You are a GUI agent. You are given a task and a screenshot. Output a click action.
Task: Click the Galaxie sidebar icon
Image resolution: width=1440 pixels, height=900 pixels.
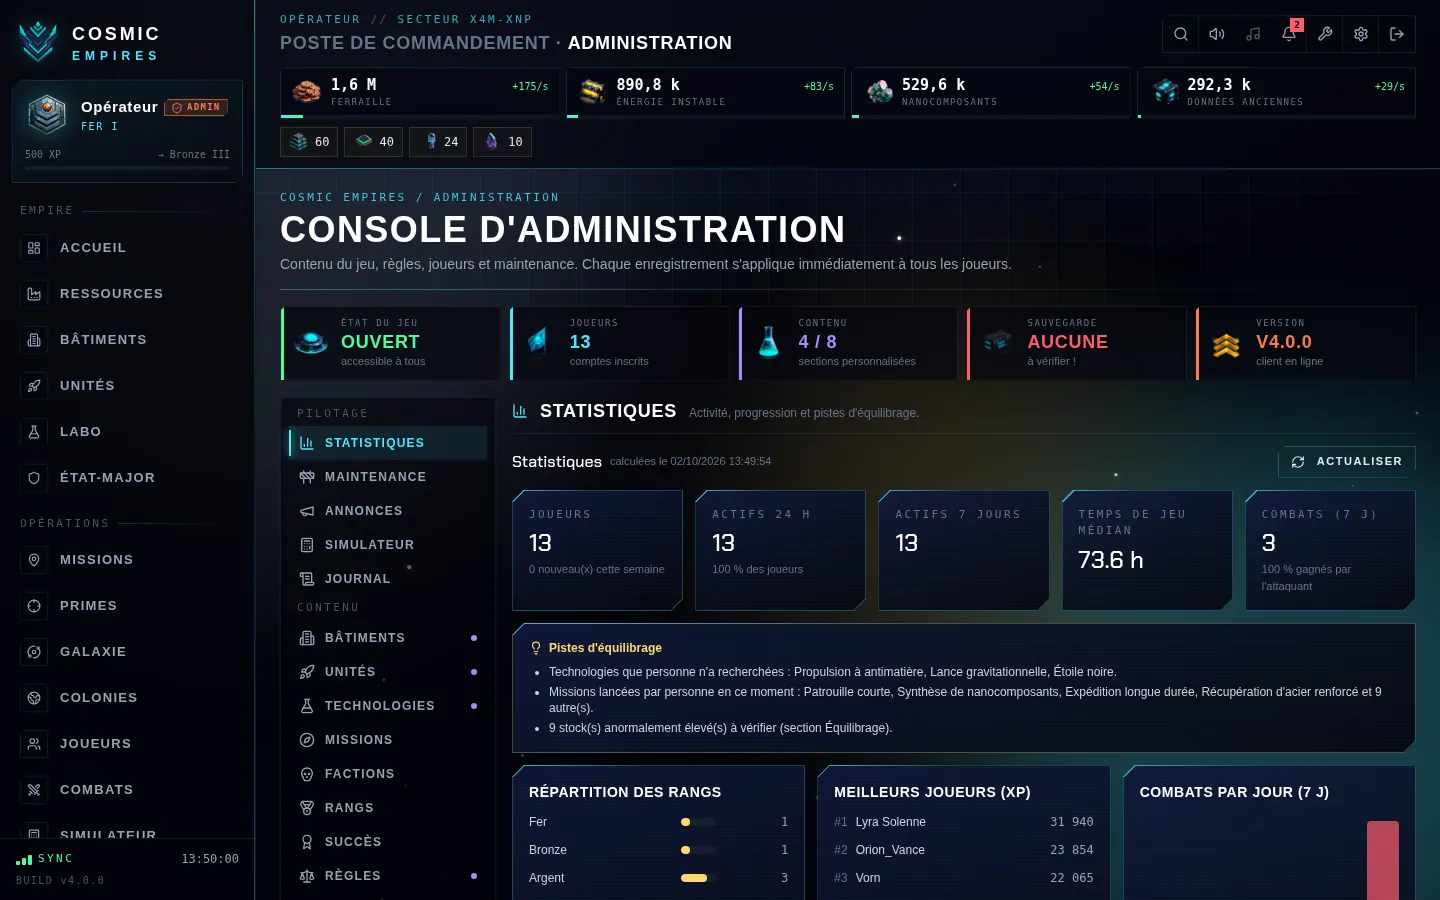34,652
